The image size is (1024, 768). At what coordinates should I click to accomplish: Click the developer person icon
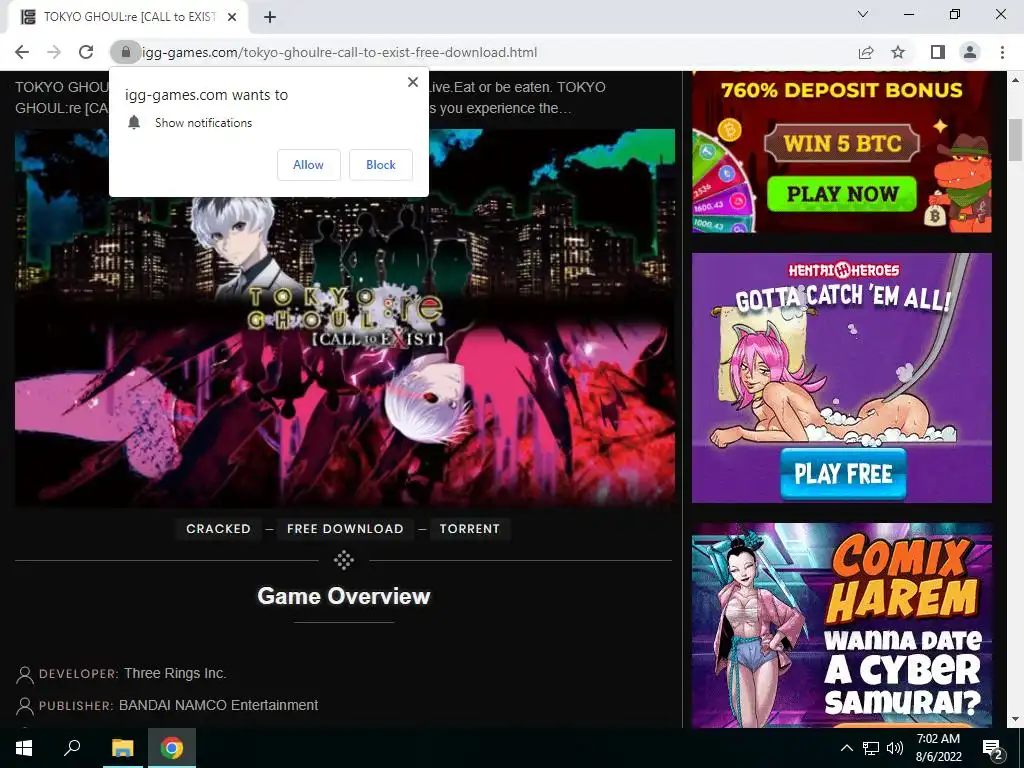click(x=25, y=675)
